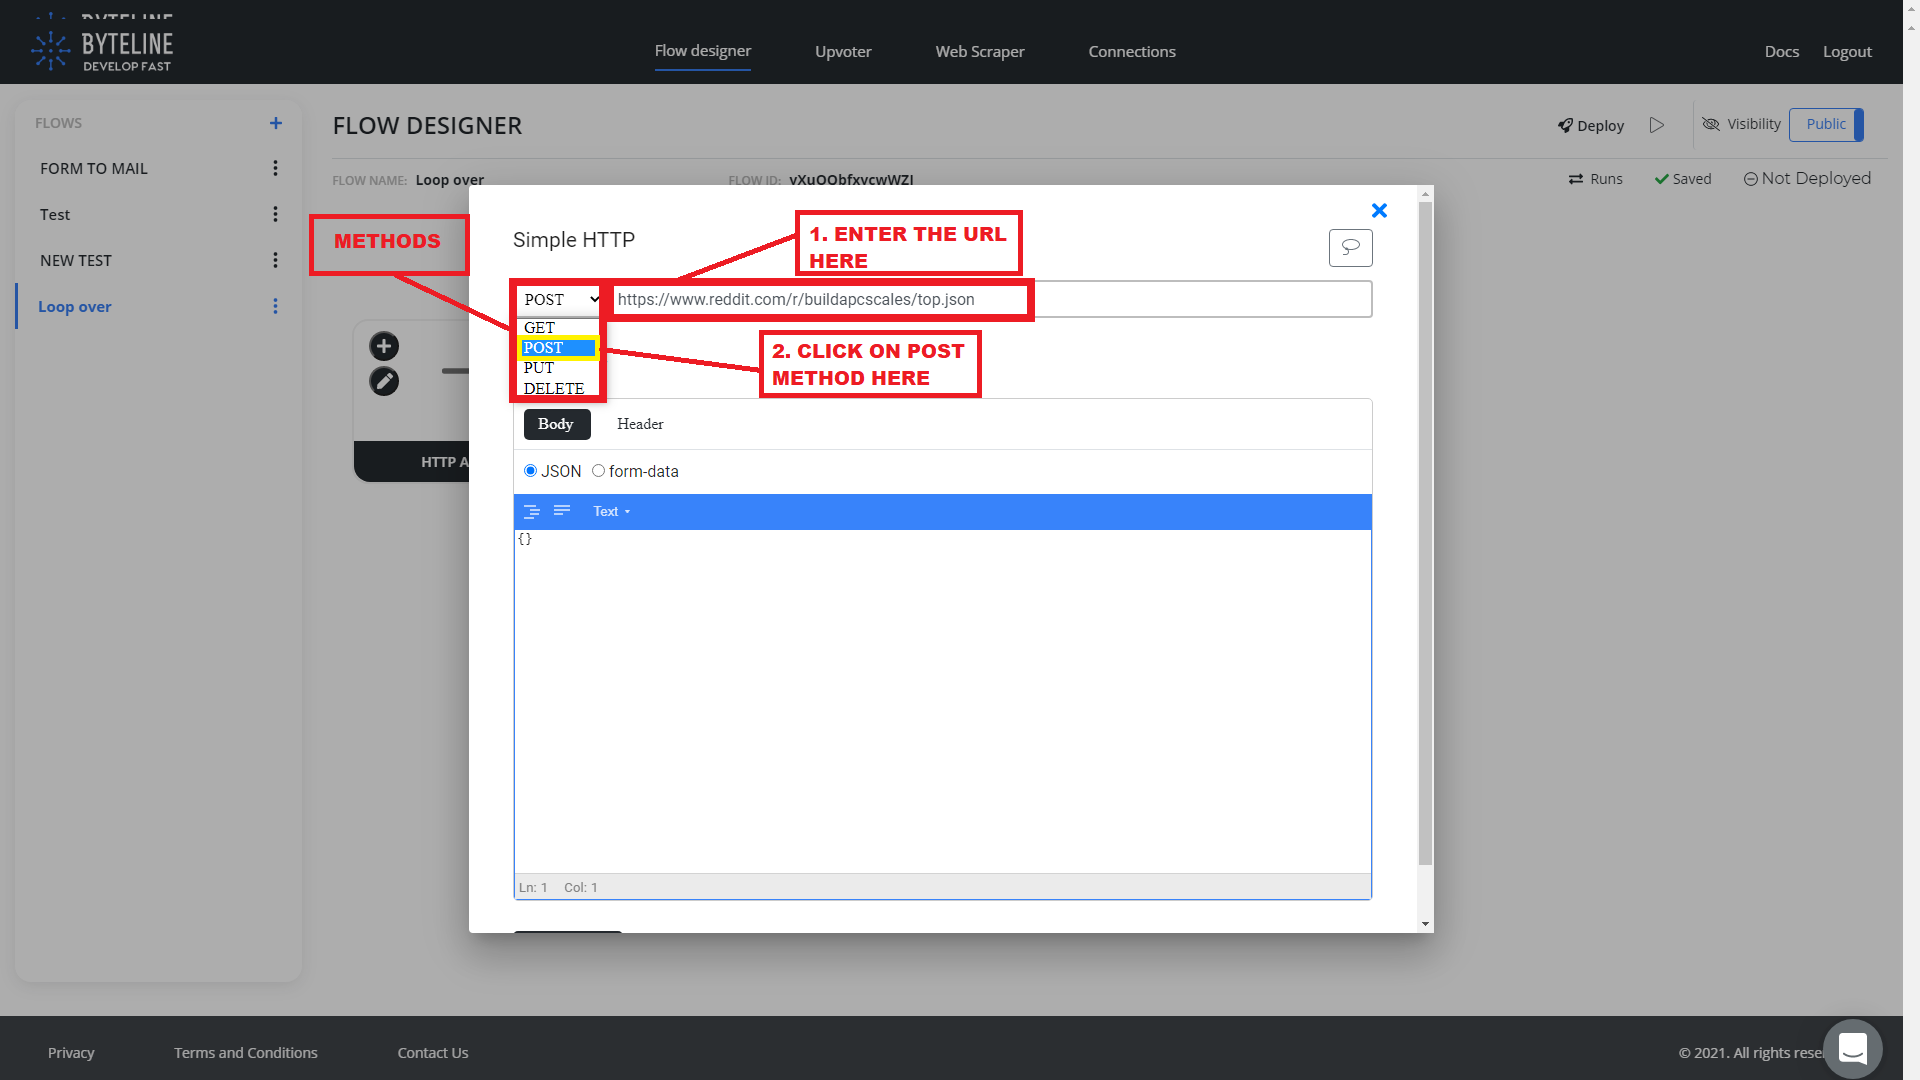This screenshot has width=1920, height=1080.
Task: Open the Runs history
Action: [1596, 179]
